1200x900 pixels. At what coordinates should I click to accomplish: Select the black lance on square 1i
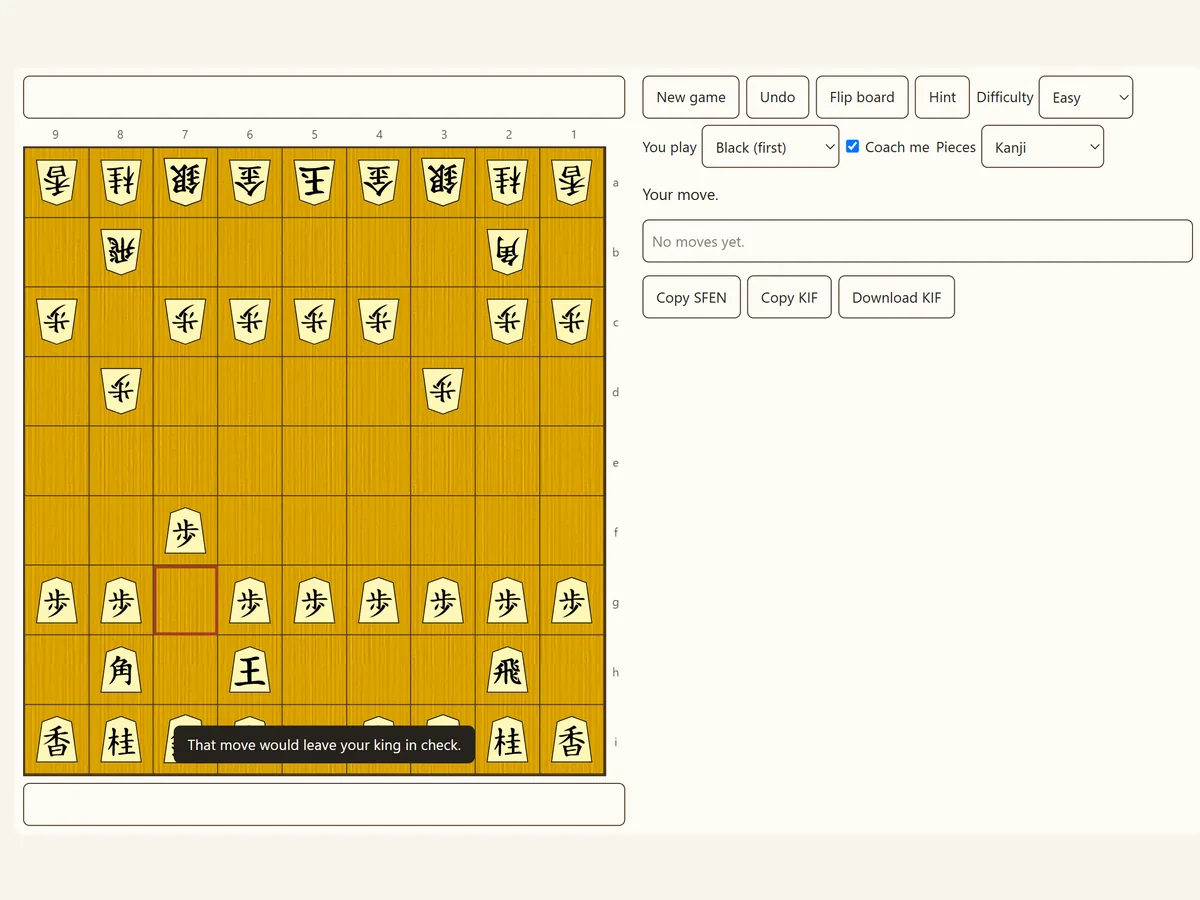point(572,741)
